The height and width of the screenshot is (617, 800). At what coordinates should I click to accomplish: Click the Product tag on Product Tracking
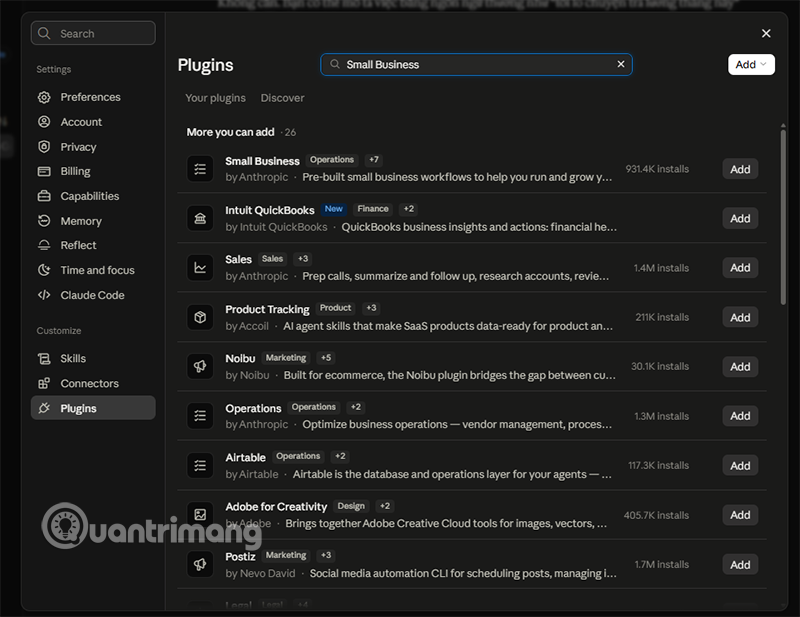335,308
